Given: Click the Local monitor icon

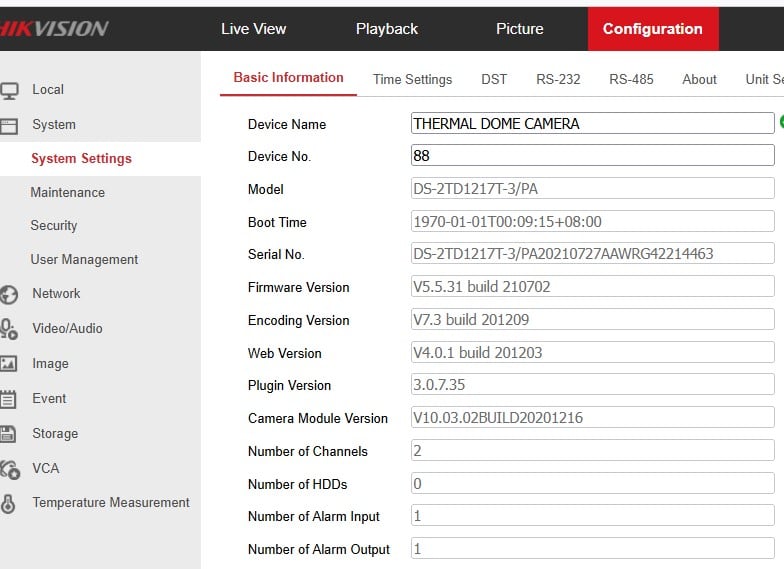Looking at the screenshot, I should tap(8, 90).
